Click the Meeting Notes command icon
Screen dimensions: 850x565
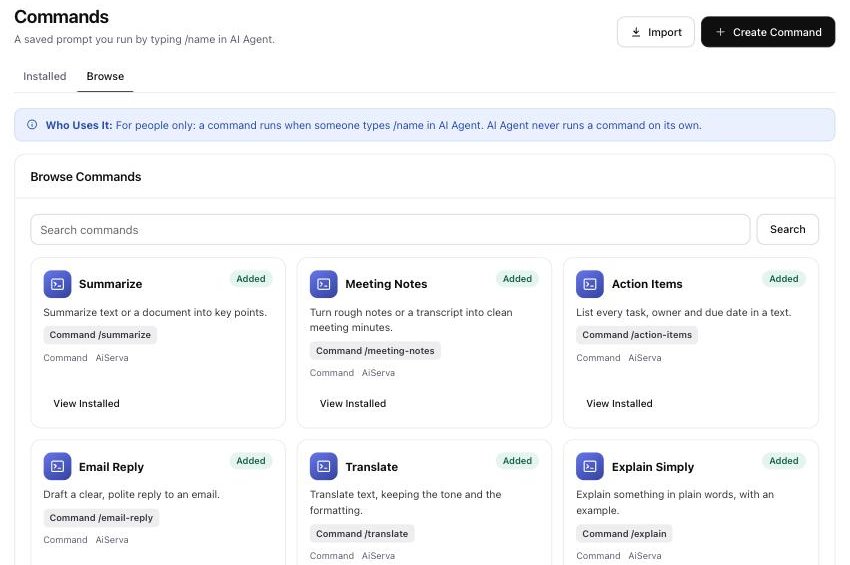coord(324,284)
